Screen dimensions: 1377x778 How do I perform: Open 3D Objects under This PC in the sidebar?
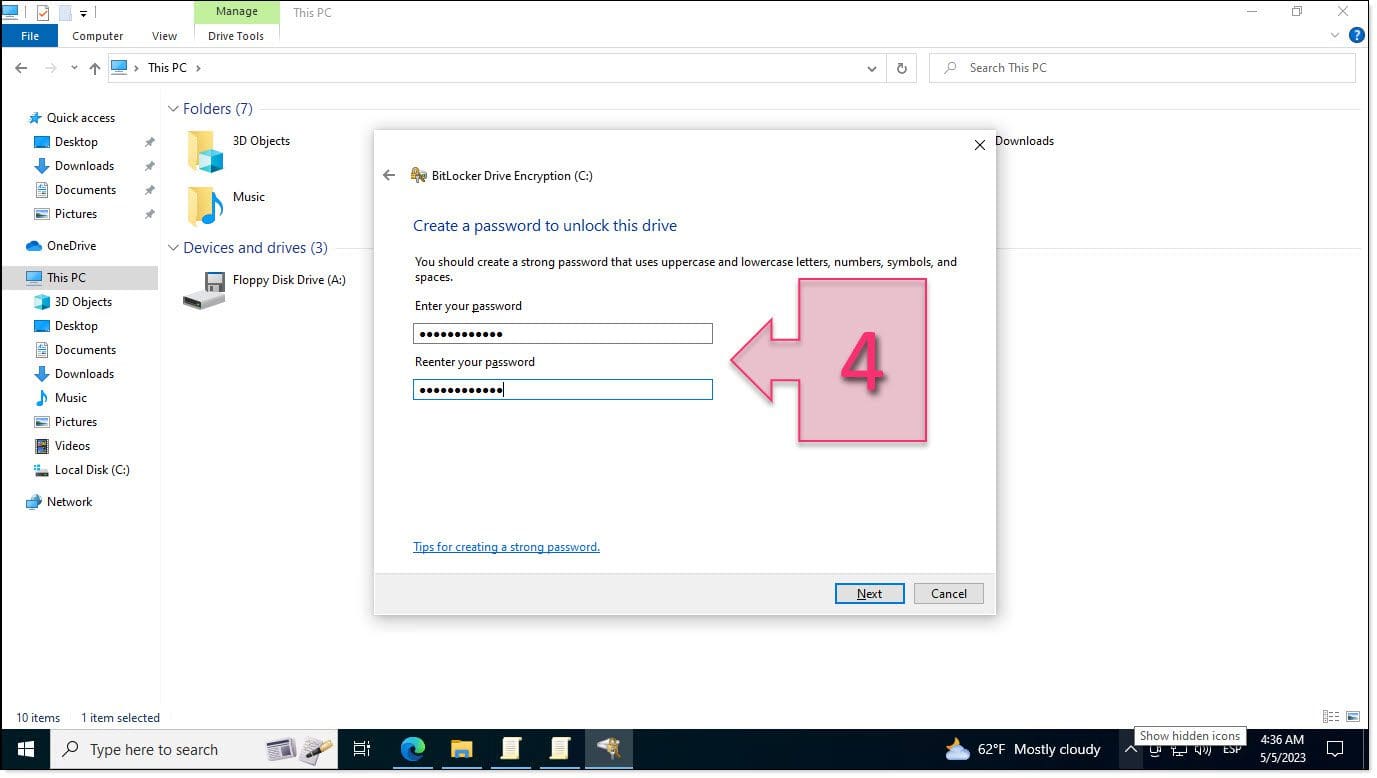[83, 302]
